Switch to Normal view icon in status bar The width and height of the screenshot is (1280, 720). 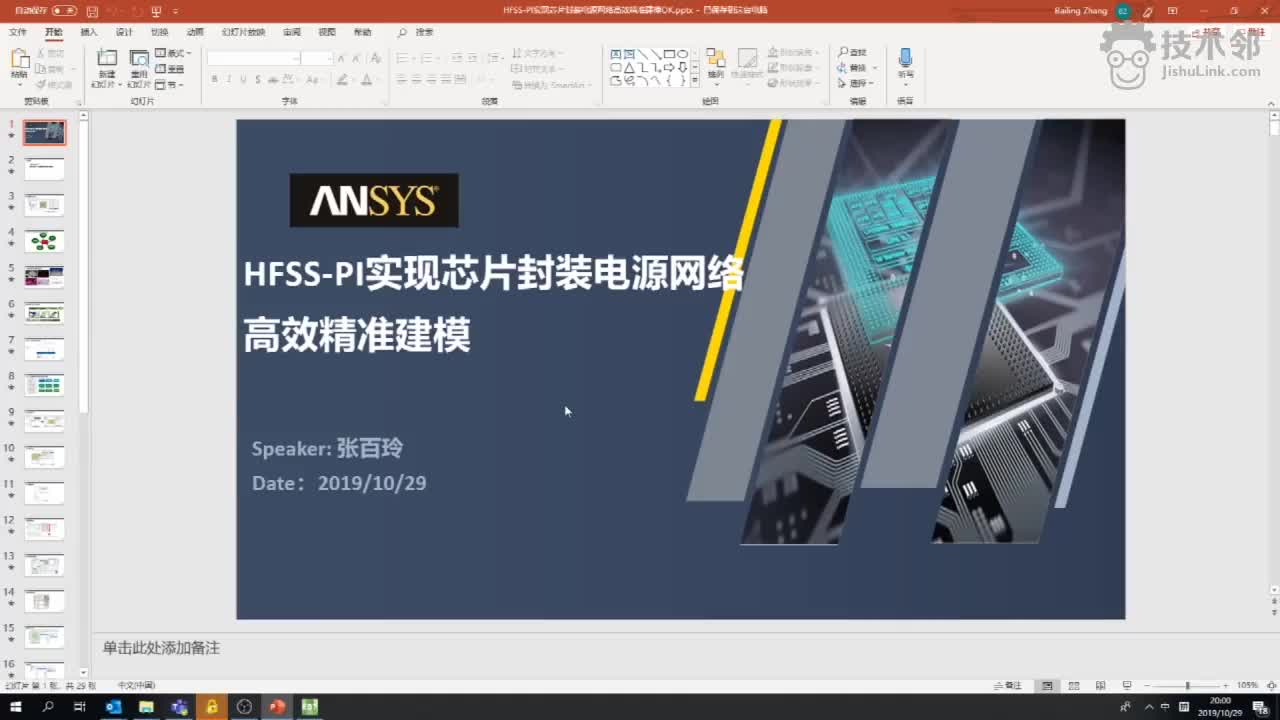pos(1047,685)
